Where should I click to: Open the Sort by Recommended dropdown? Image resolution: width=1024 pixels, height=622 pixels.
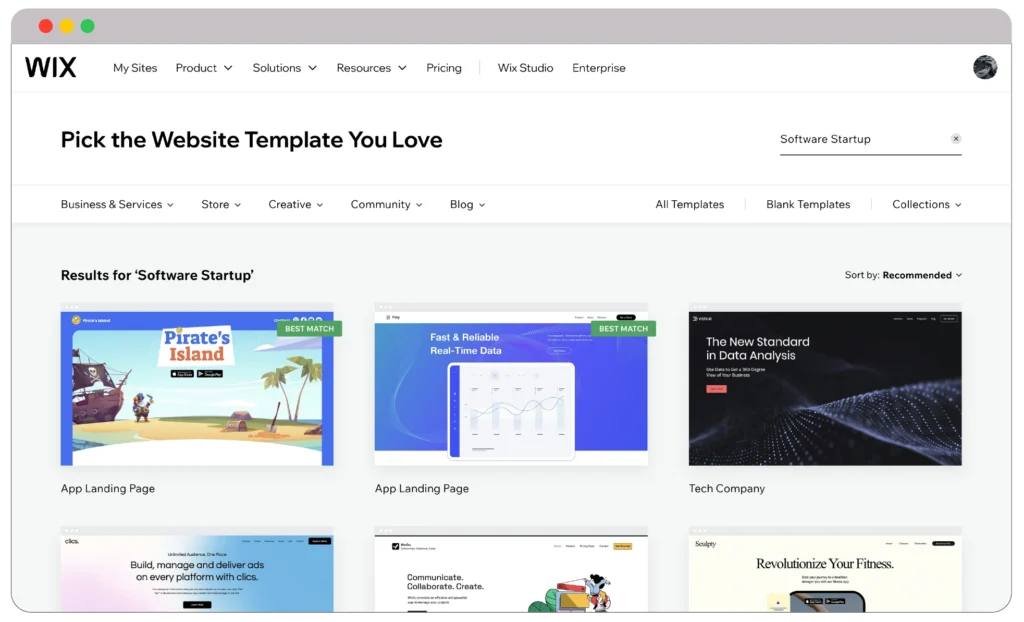[x=903, y=275]
